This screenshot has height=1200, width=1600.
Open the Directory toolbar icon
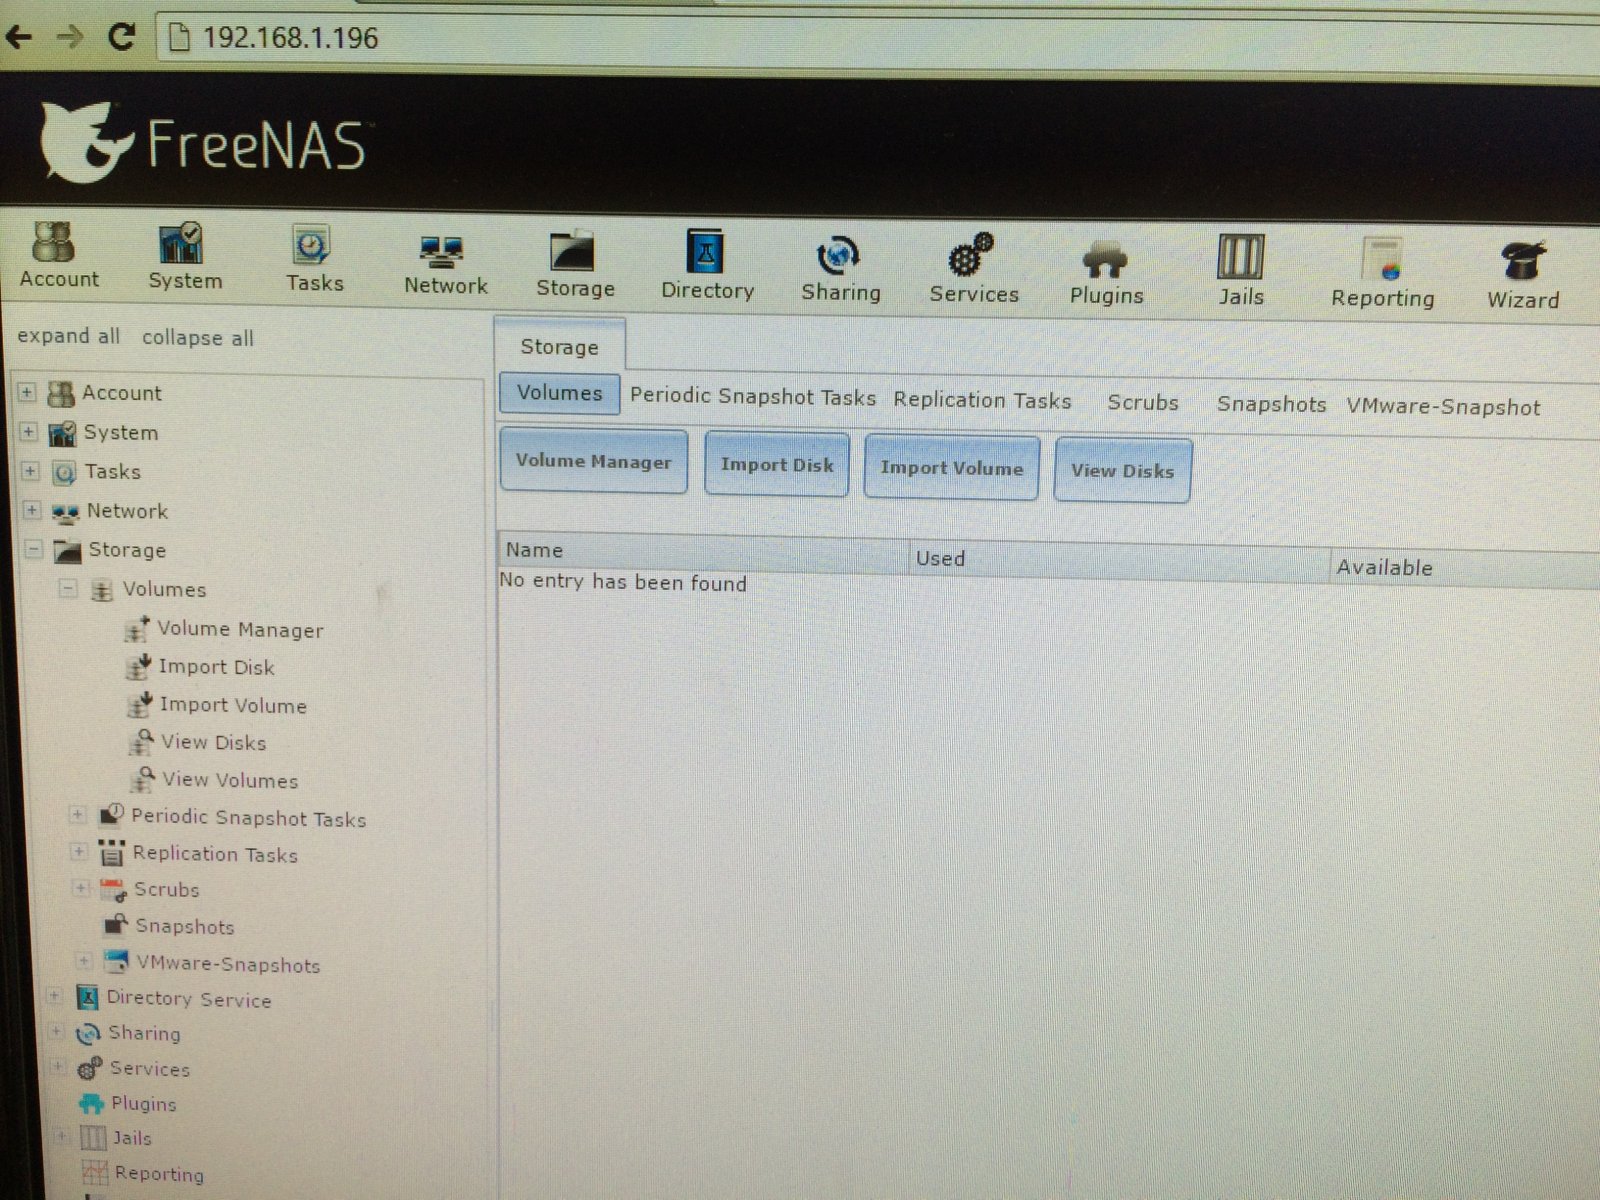707,266
